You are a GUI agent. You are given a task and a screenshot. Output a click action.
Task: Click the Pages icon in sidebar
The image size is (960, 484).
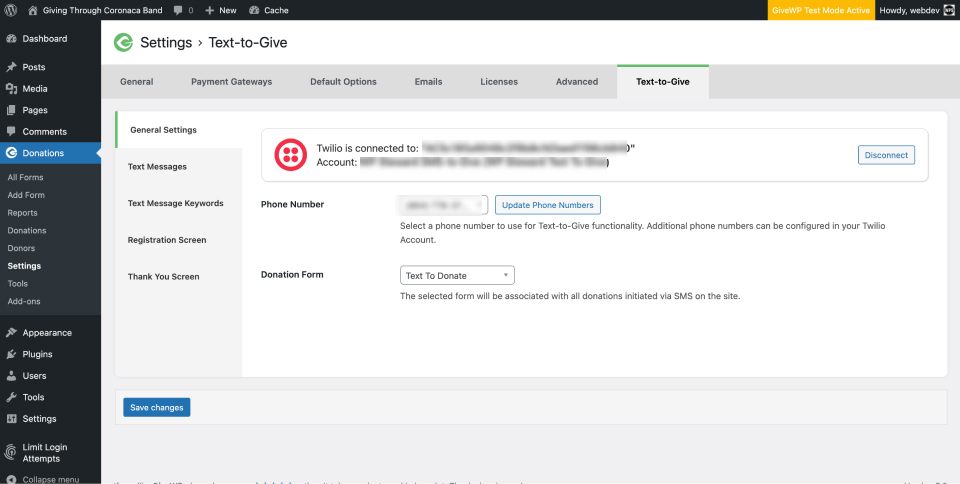coord(11,110)
